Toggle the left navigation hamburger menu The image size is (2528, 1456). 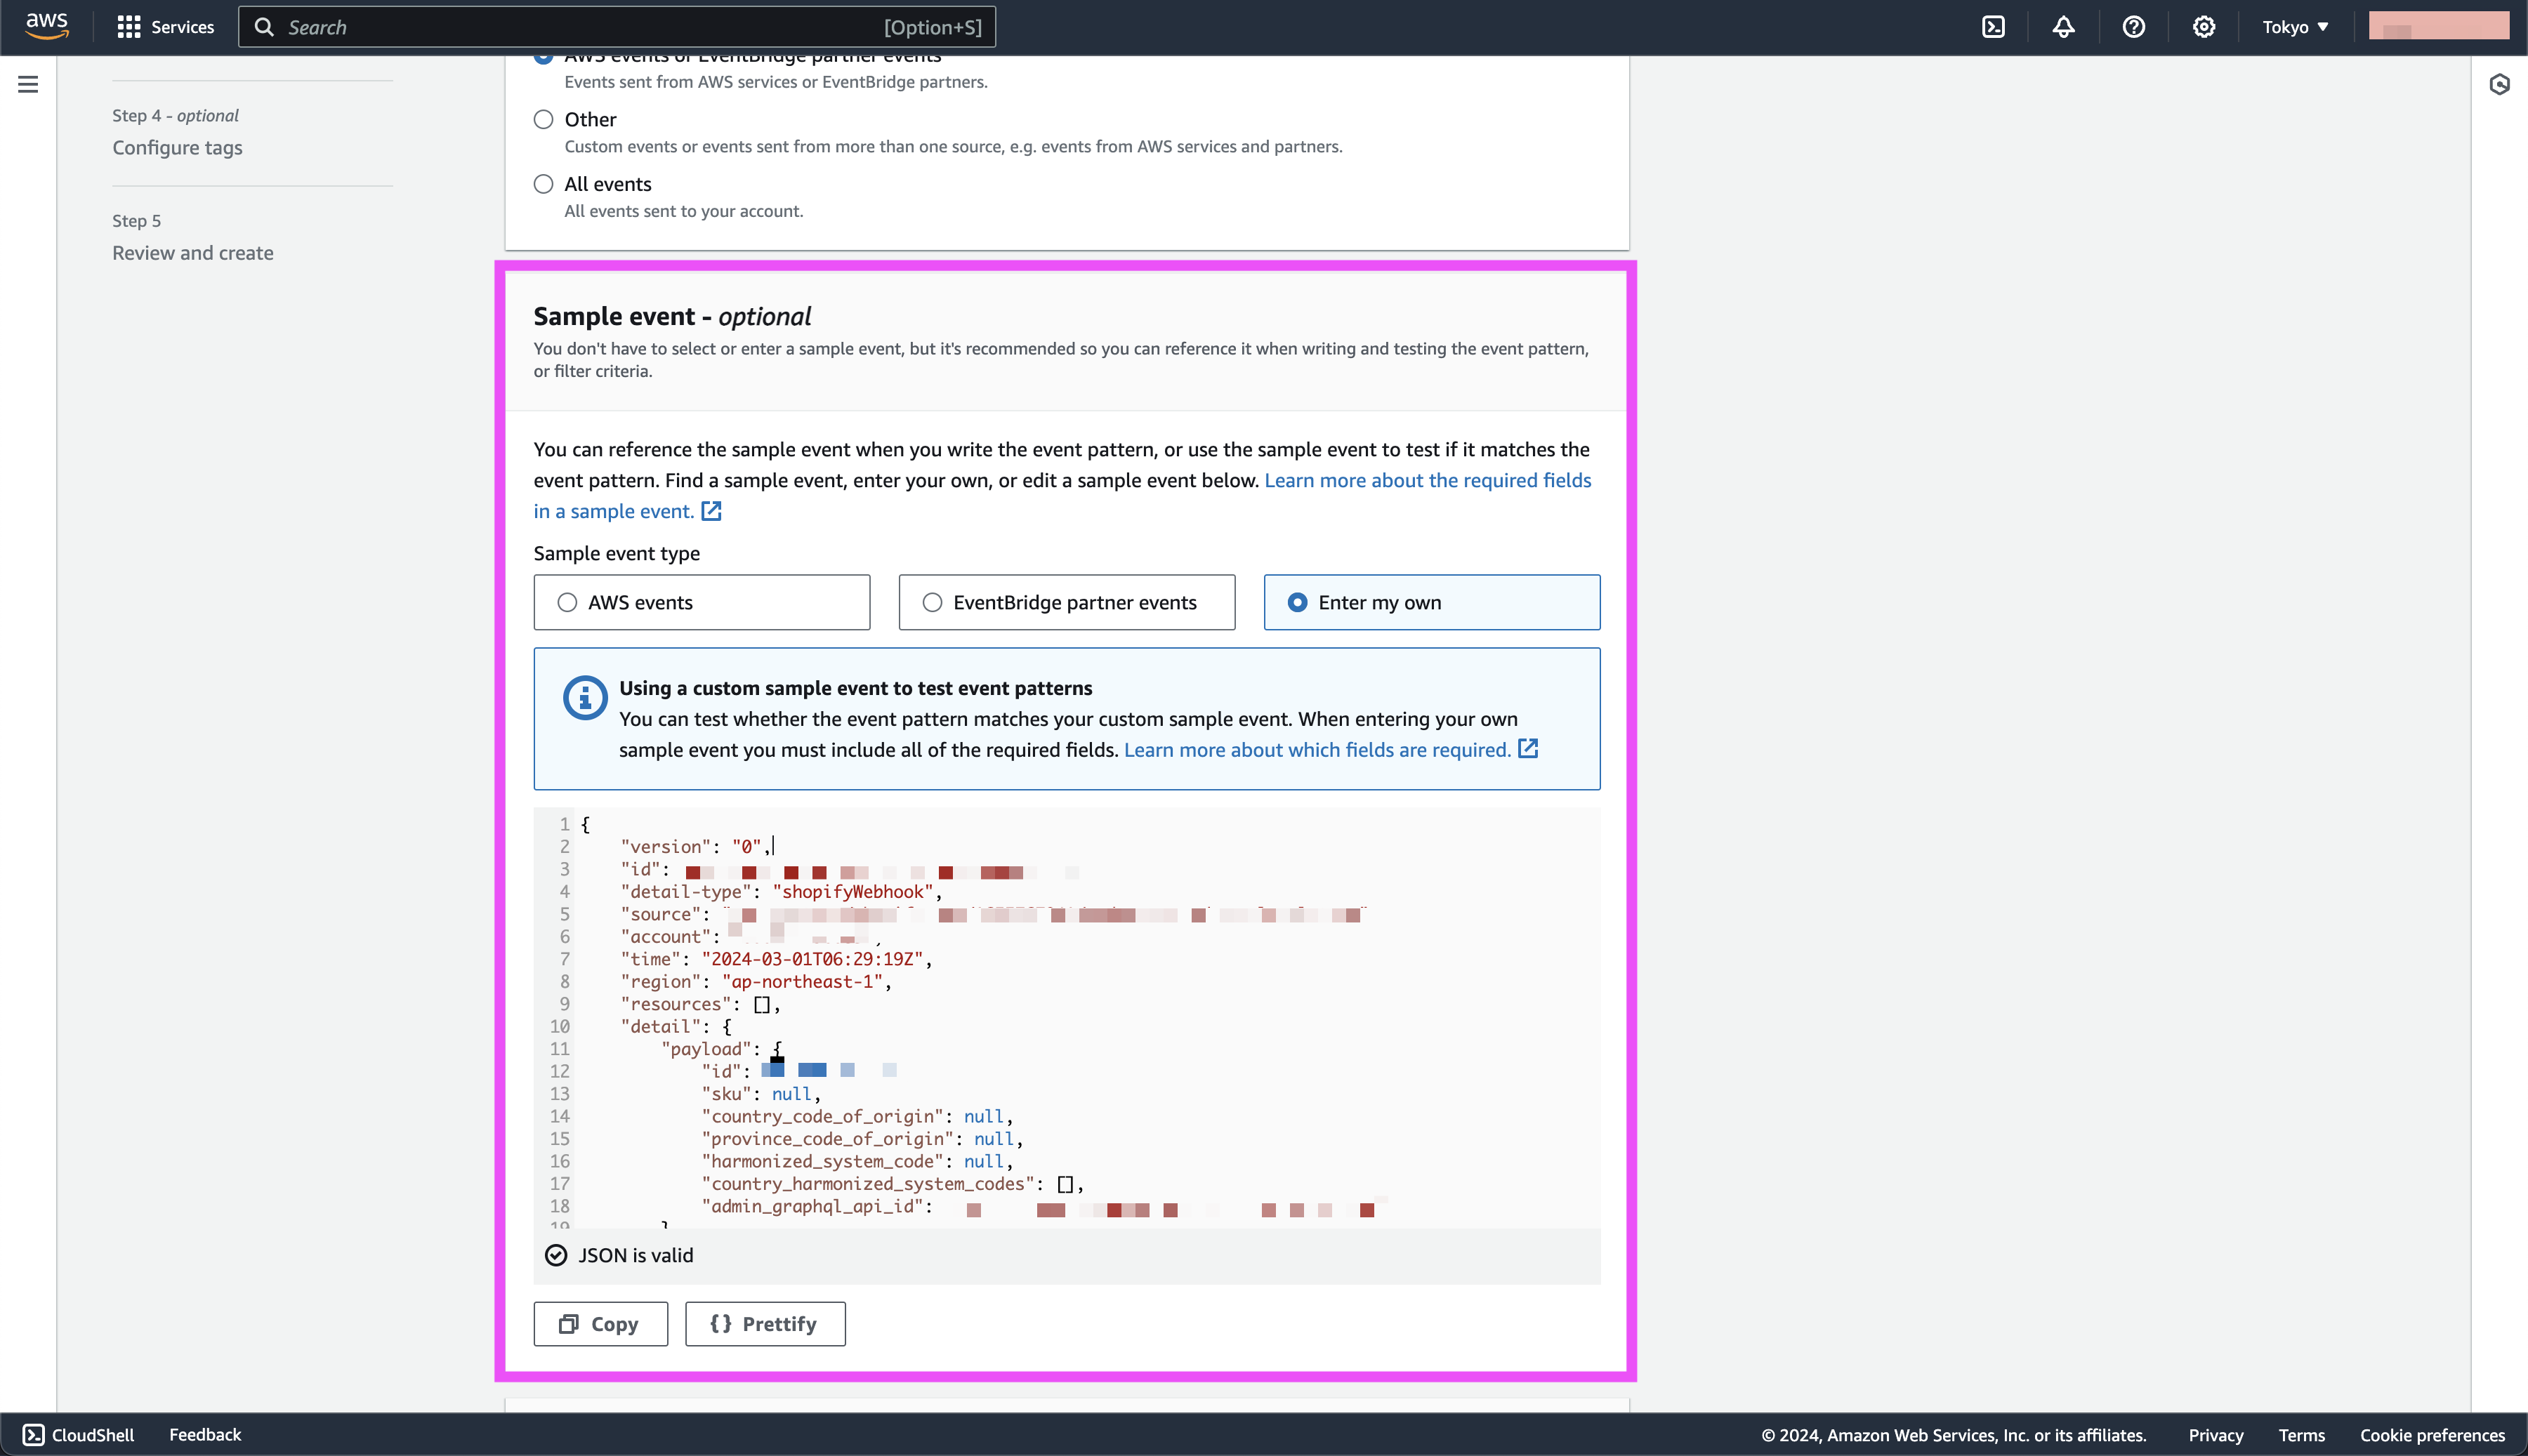pyautogui.click(x=28, y=84)
